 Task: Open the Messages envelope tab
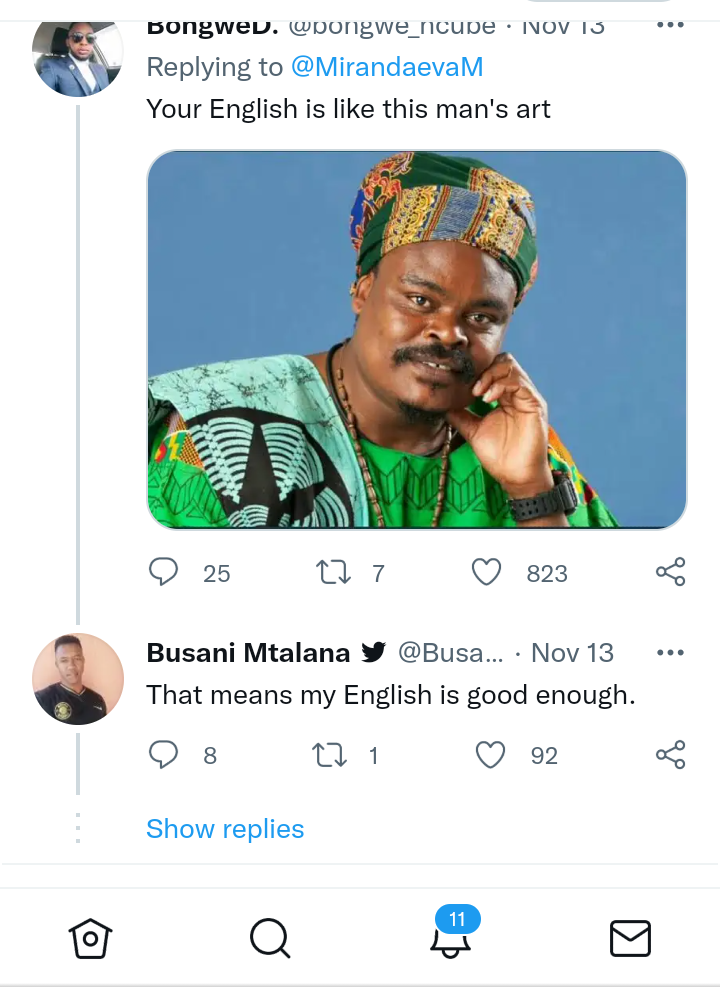coord(630,938)
